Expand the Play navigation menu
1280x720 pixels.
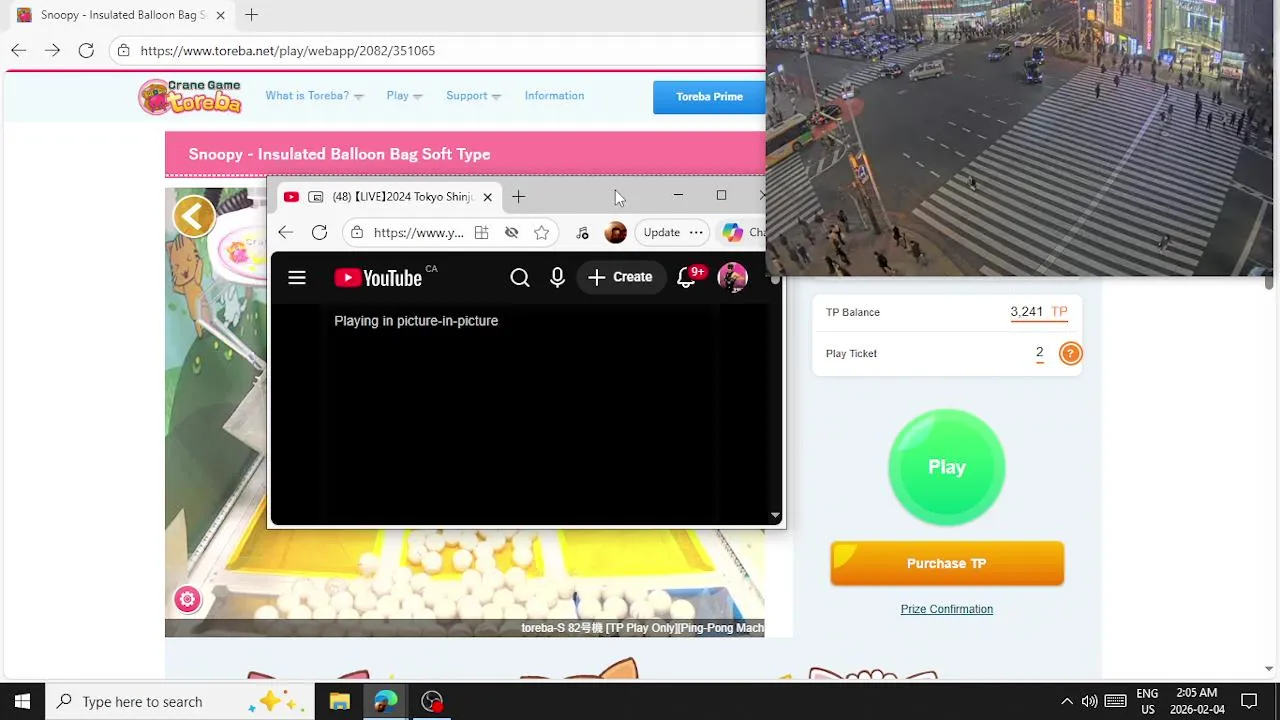404,96
